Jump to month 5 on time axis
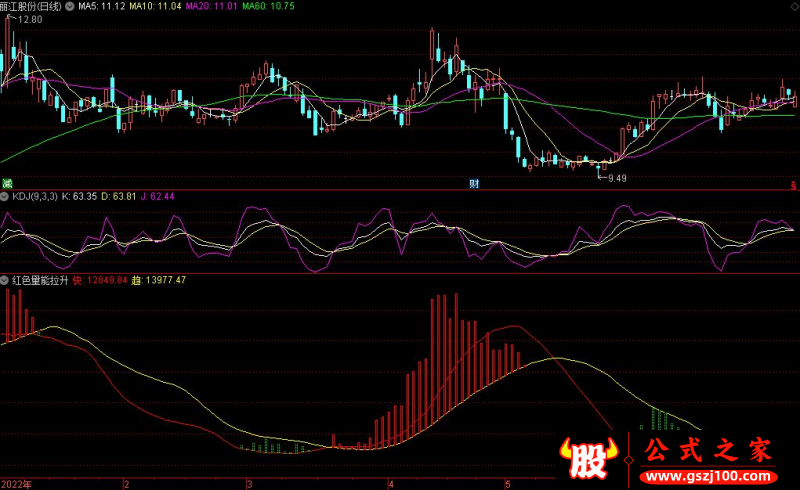The height and width of the screenshot is (490, 800). [508, 483]
